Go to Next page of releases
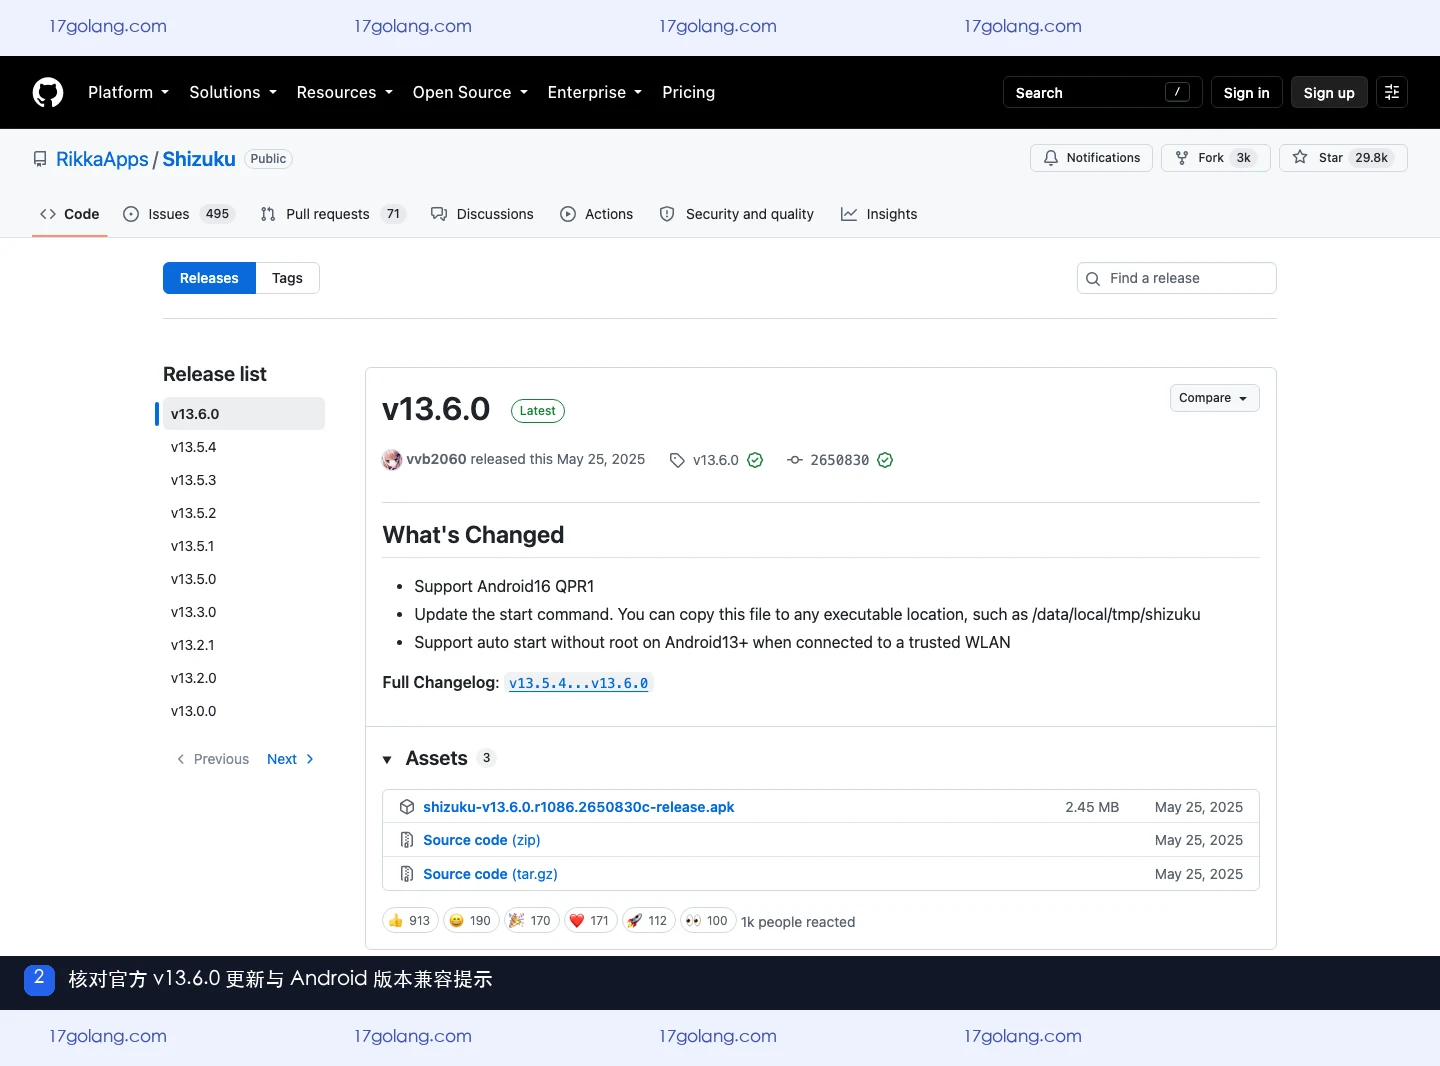 (291, 759)
